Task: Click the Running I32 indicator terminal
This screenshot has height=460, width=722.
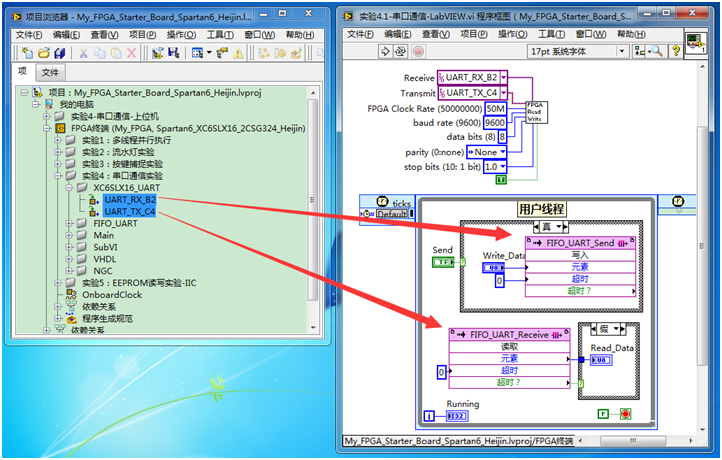Action: click(x=457, y=416)
